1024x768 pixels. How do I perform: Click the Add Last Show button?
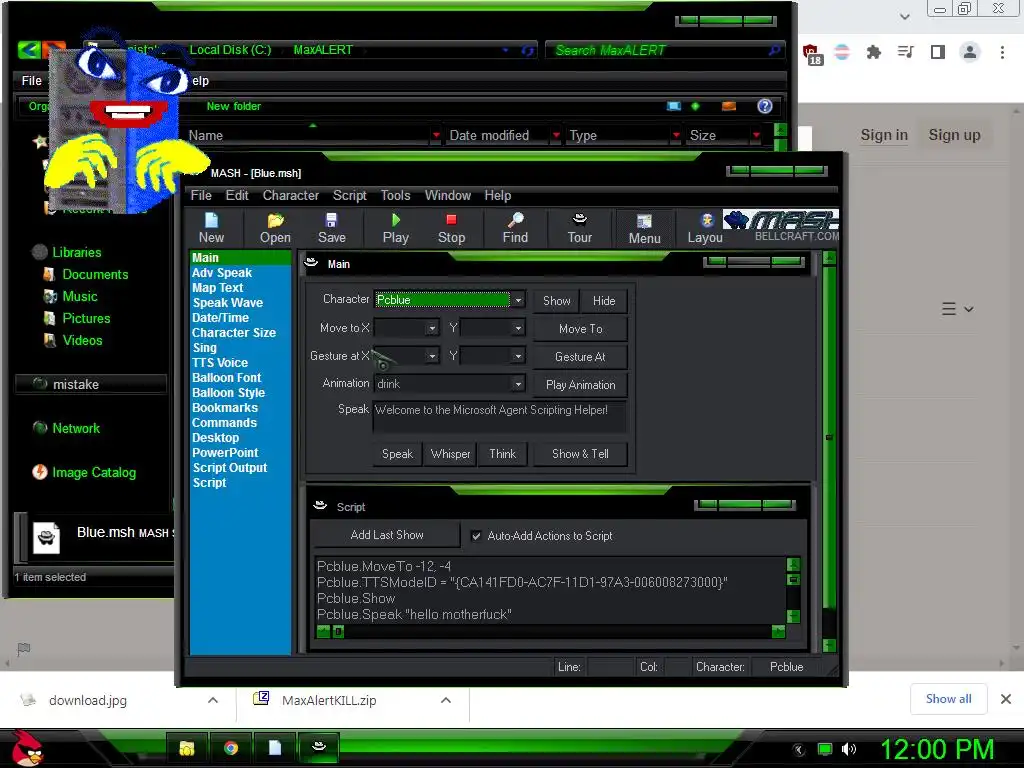[x=387, y=534]
